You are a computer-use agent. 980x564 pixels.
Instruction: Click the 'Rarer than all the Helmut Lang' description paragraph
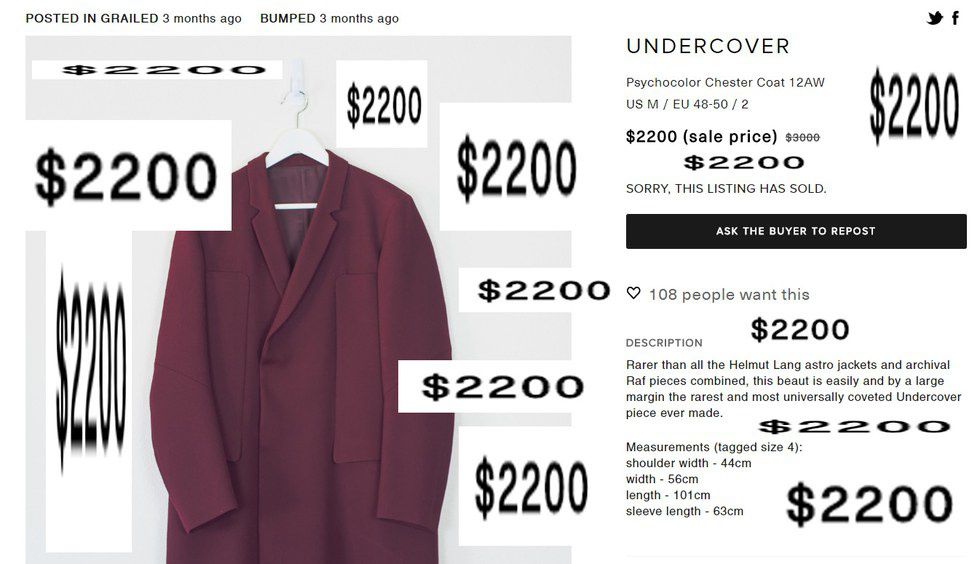point(793,389)
